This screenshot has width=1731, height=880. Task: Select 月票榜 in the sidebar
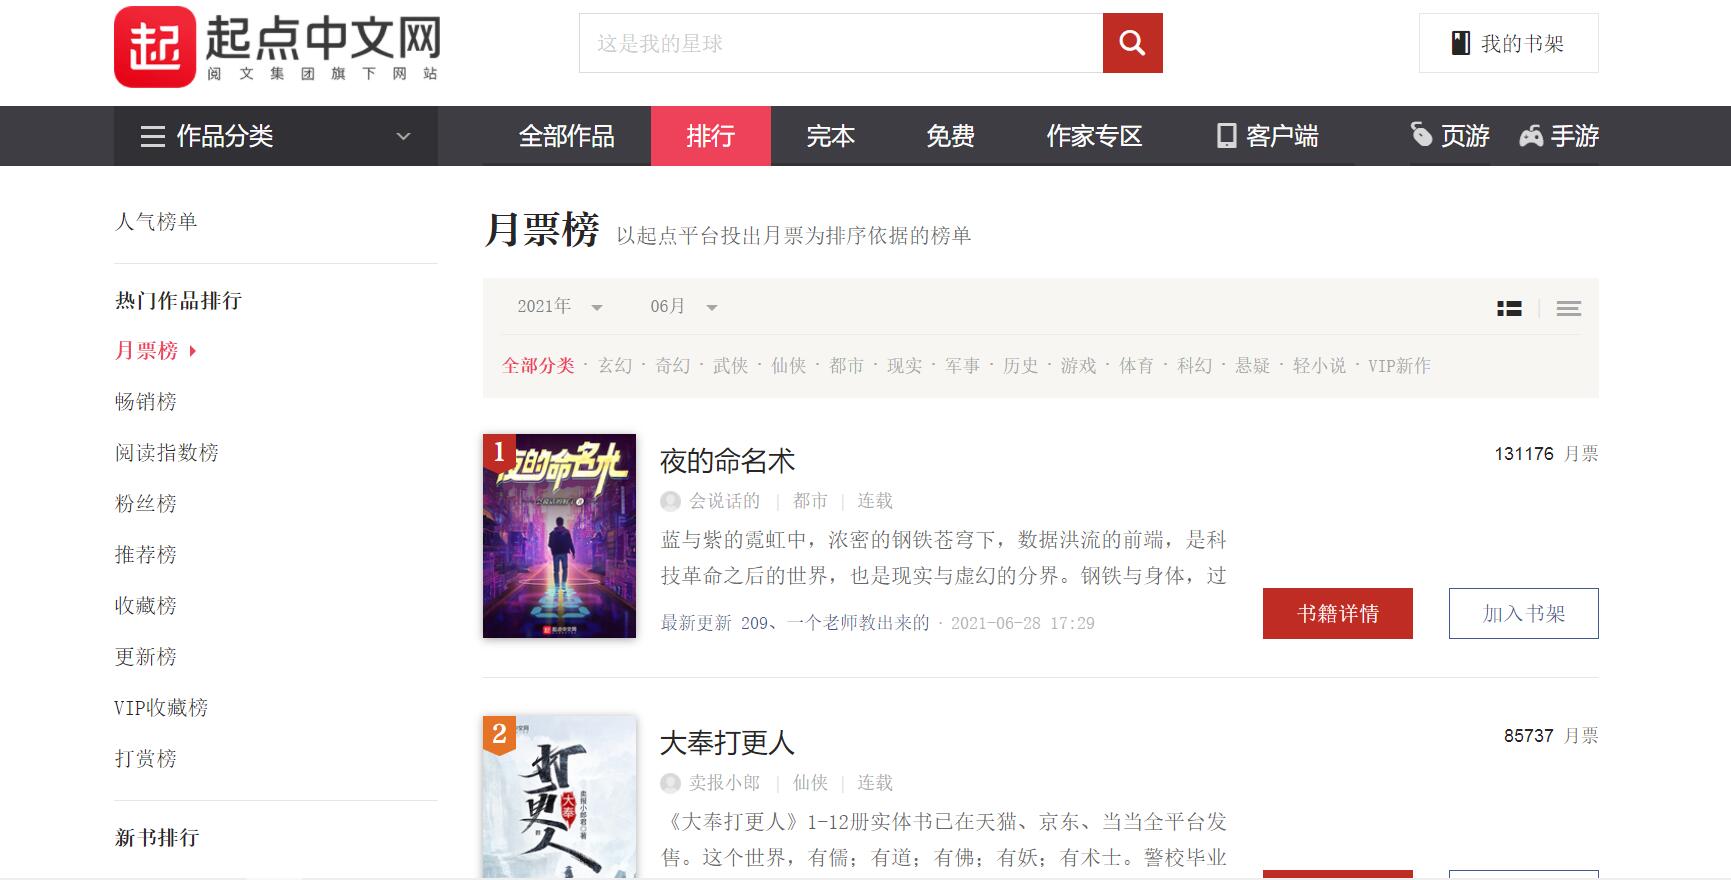tap(146, 351)
